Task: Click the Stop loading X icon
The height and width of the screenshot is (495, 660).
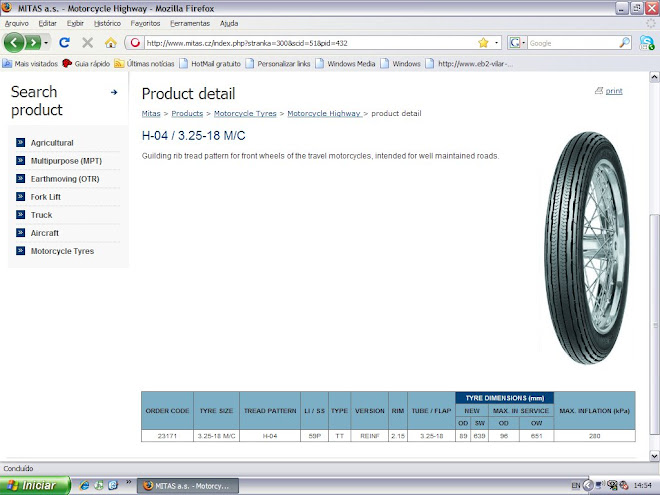Action: pyautogui.click(x=88, y=43)
